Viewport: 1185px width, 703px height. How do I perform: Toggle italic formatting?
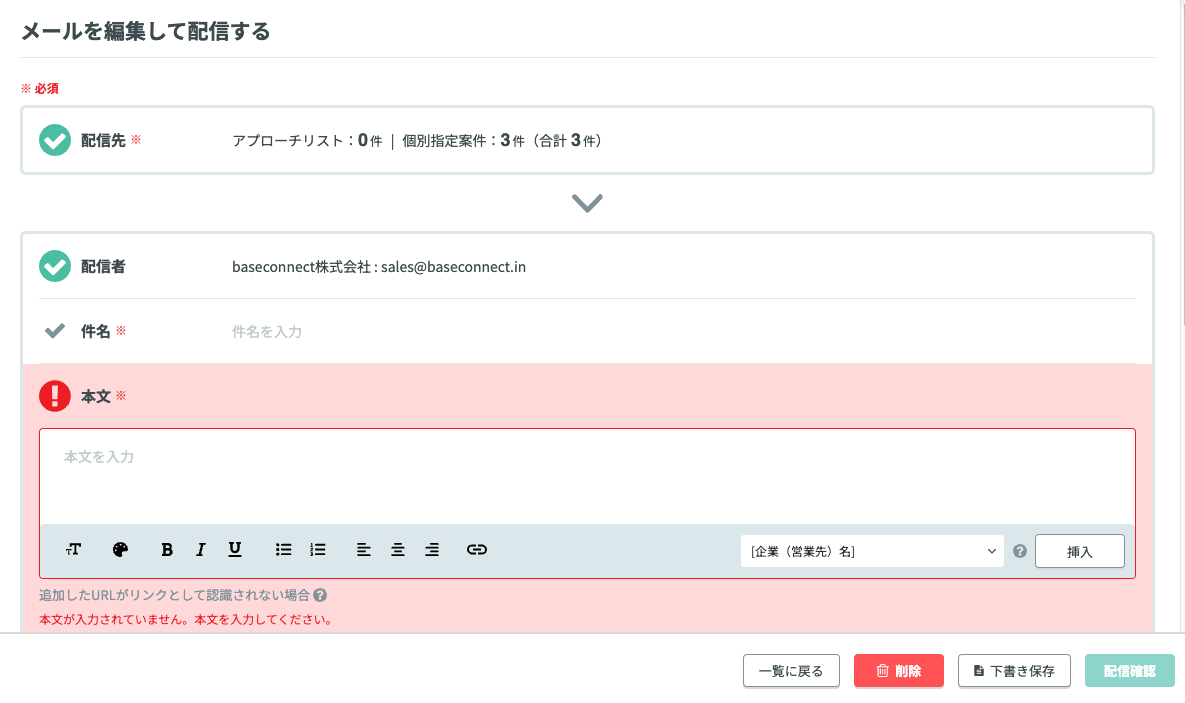click(200, 550)
